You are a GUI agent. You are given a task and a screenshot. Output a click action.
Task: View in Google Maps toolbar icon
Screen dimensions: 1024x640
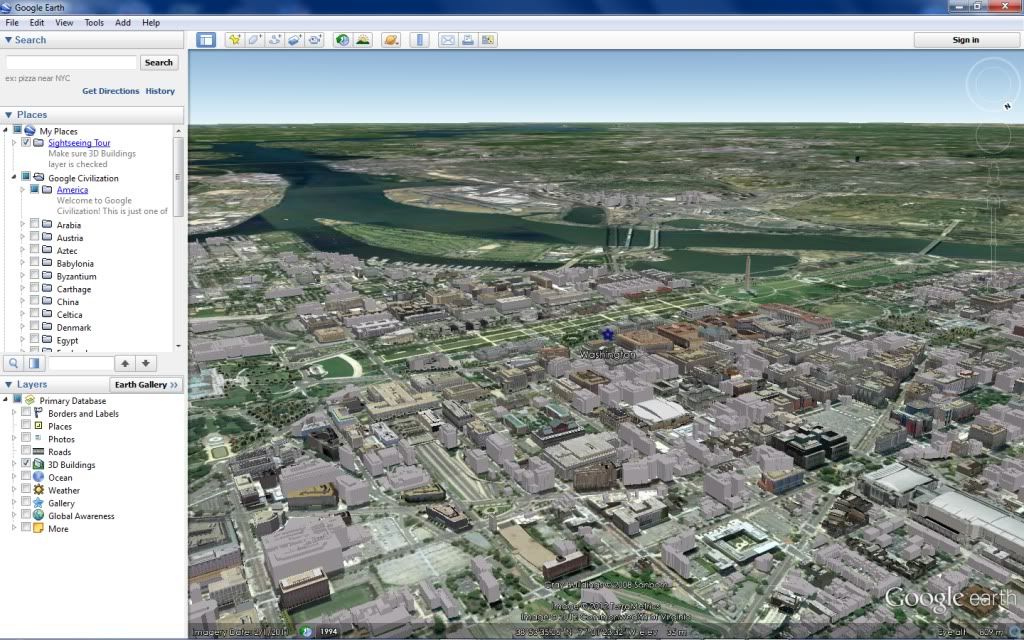coord(488,40)
